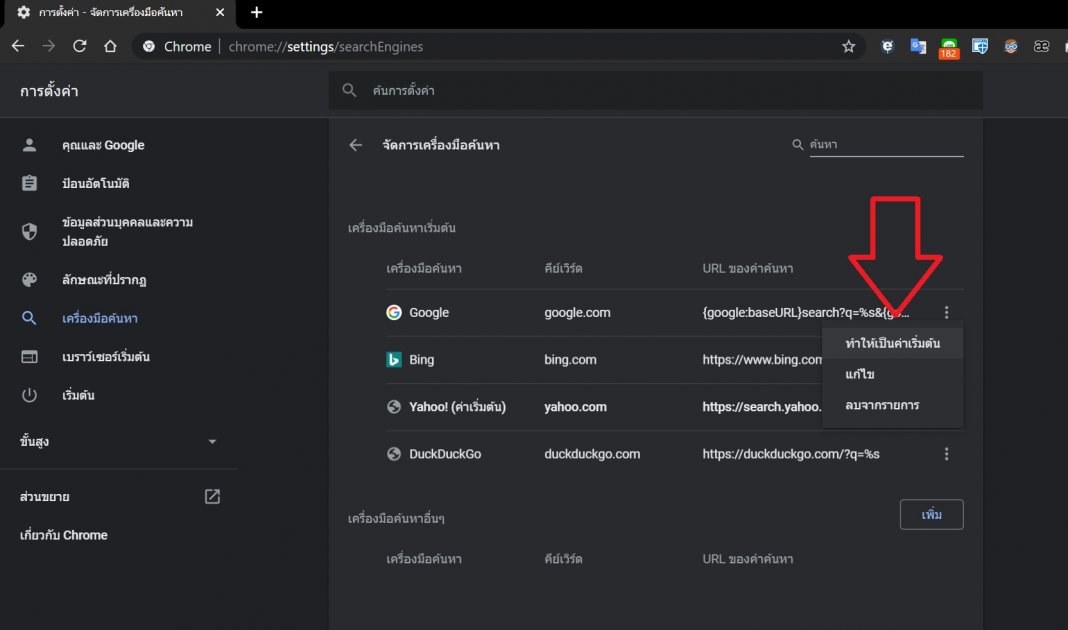Image resolution: width=1068 pixels, height=630 pixels.
Task: Click the address bar URL chrome://settings/searchEngines
Action: 326,46
